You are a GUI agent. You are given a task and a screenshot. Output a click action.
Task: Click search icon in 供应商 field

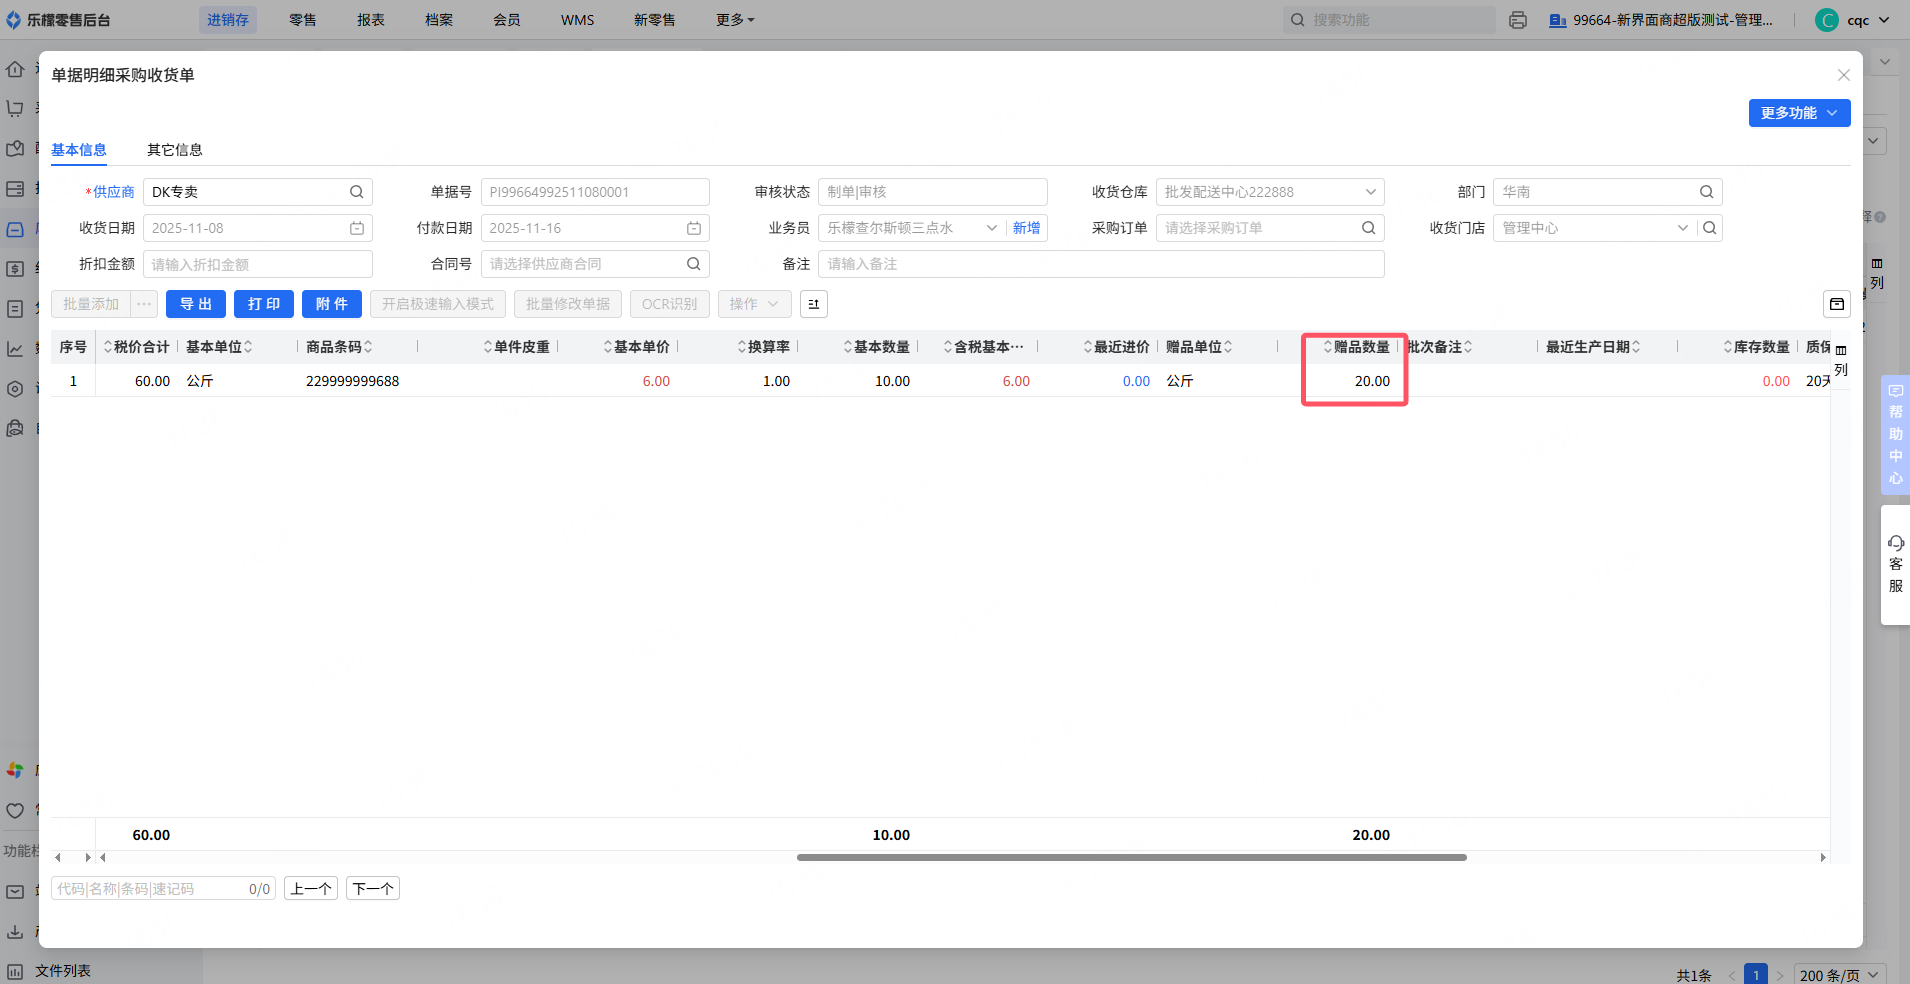click(356, 192)
